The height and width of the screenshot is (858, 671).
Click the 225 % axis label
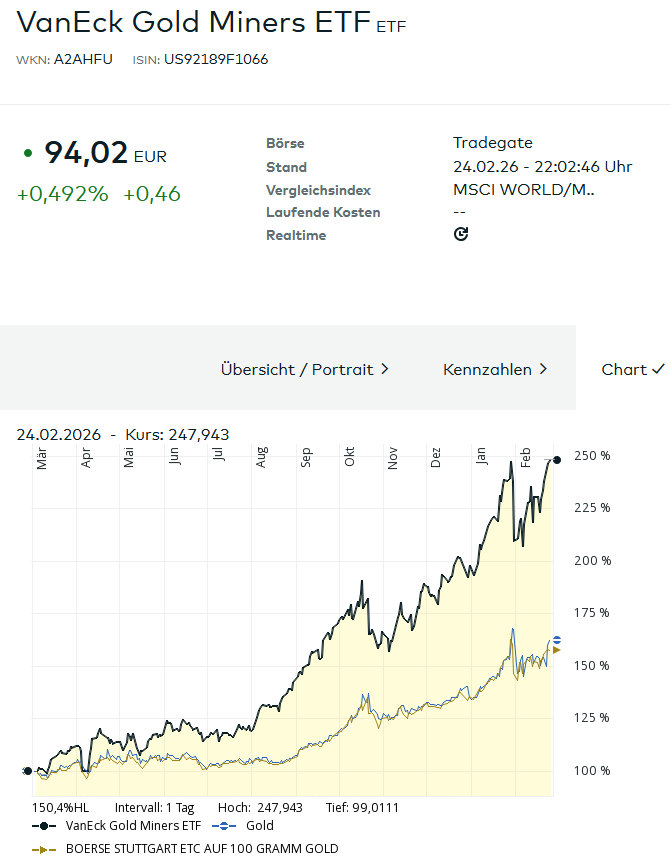coord(592,508)
